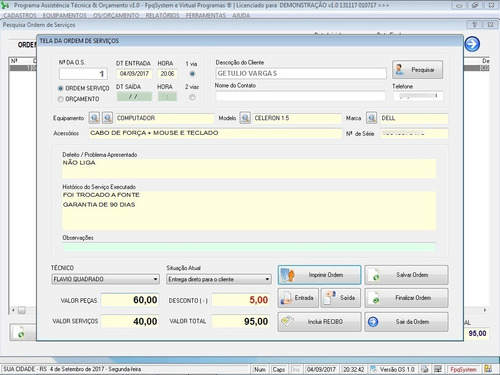Click the Marca search icon
Screen dimensions: 500x375
[372, 118]
